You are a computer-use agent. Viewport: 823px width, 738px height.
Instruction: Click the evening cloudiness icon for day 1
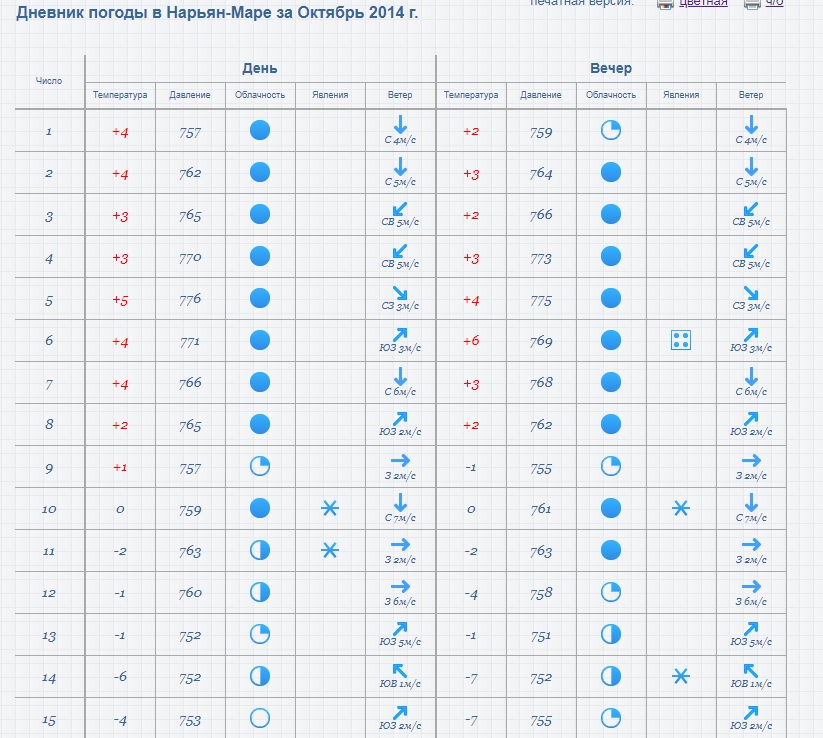pos(611,130)
